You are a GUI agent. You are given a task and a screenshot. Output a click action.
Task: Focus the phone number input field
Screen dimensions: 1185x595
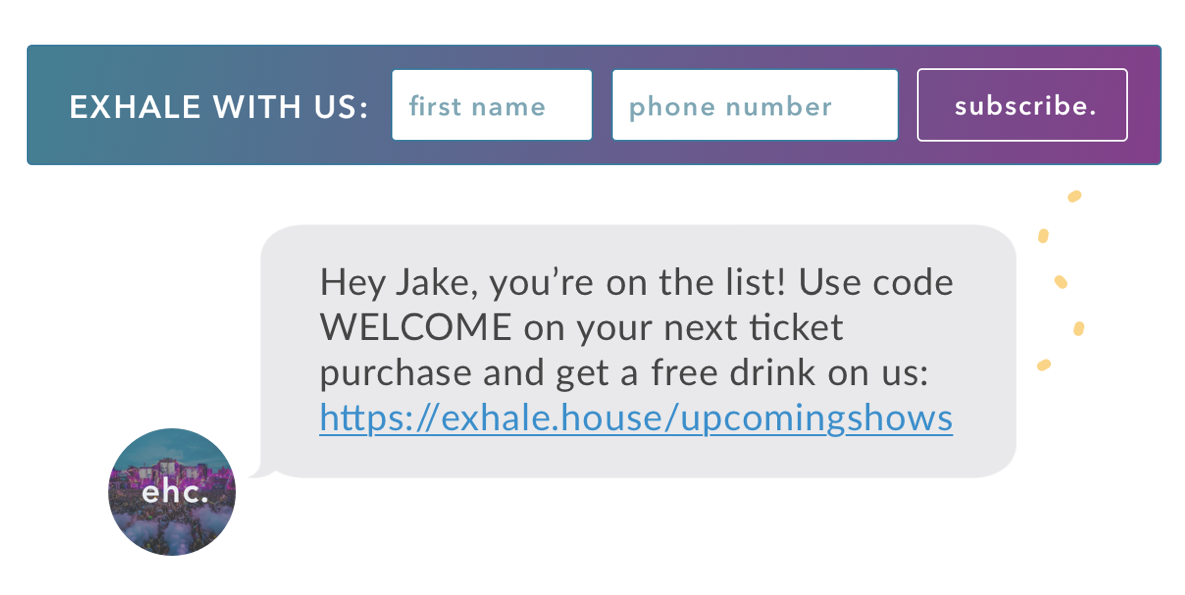click(x=755, y=105)
